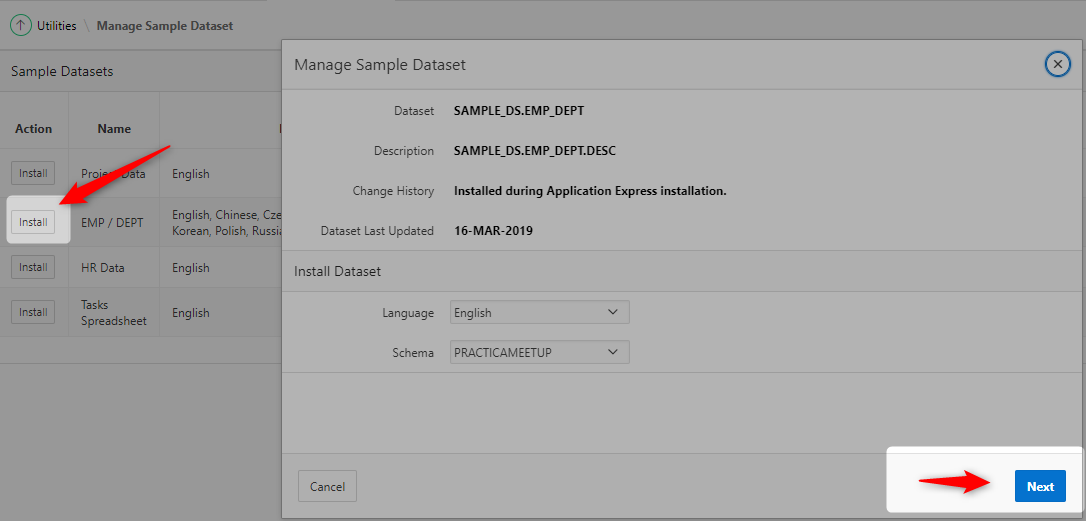Click Install for EMP / DEPT
Image resolution: width=1086 pixels, height=521 pixels.
(33, 222)
